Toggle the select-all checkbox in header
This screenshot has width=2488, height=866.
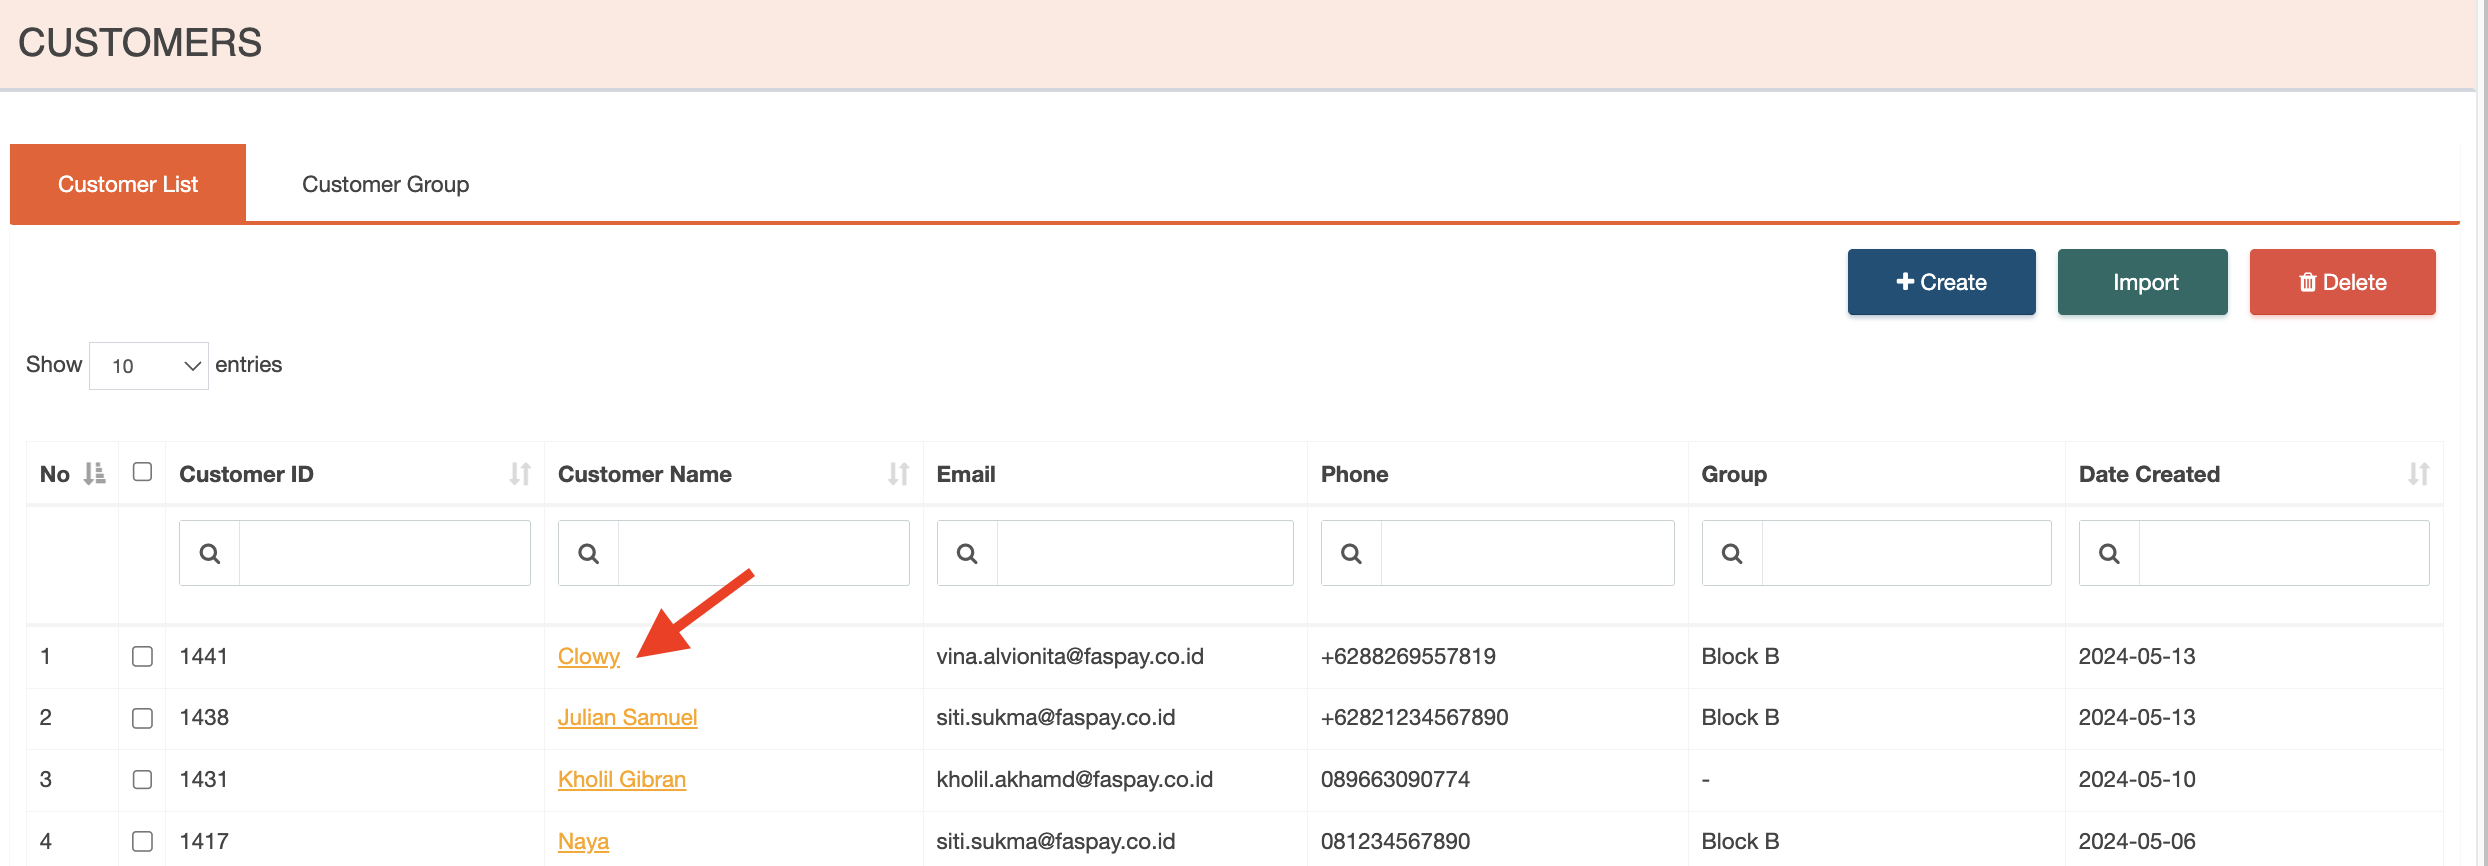coord(142,472)
